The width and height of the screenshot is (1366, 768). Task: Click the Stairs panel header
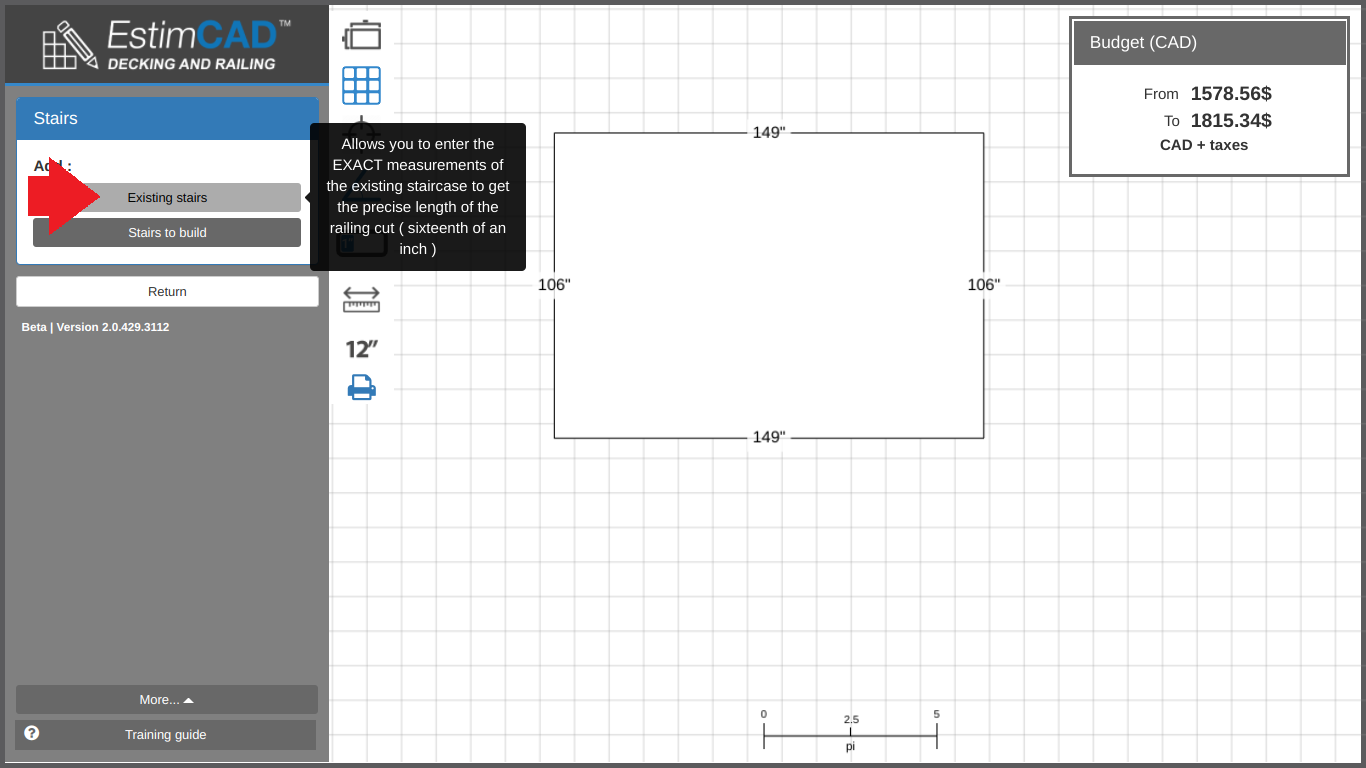167,119
